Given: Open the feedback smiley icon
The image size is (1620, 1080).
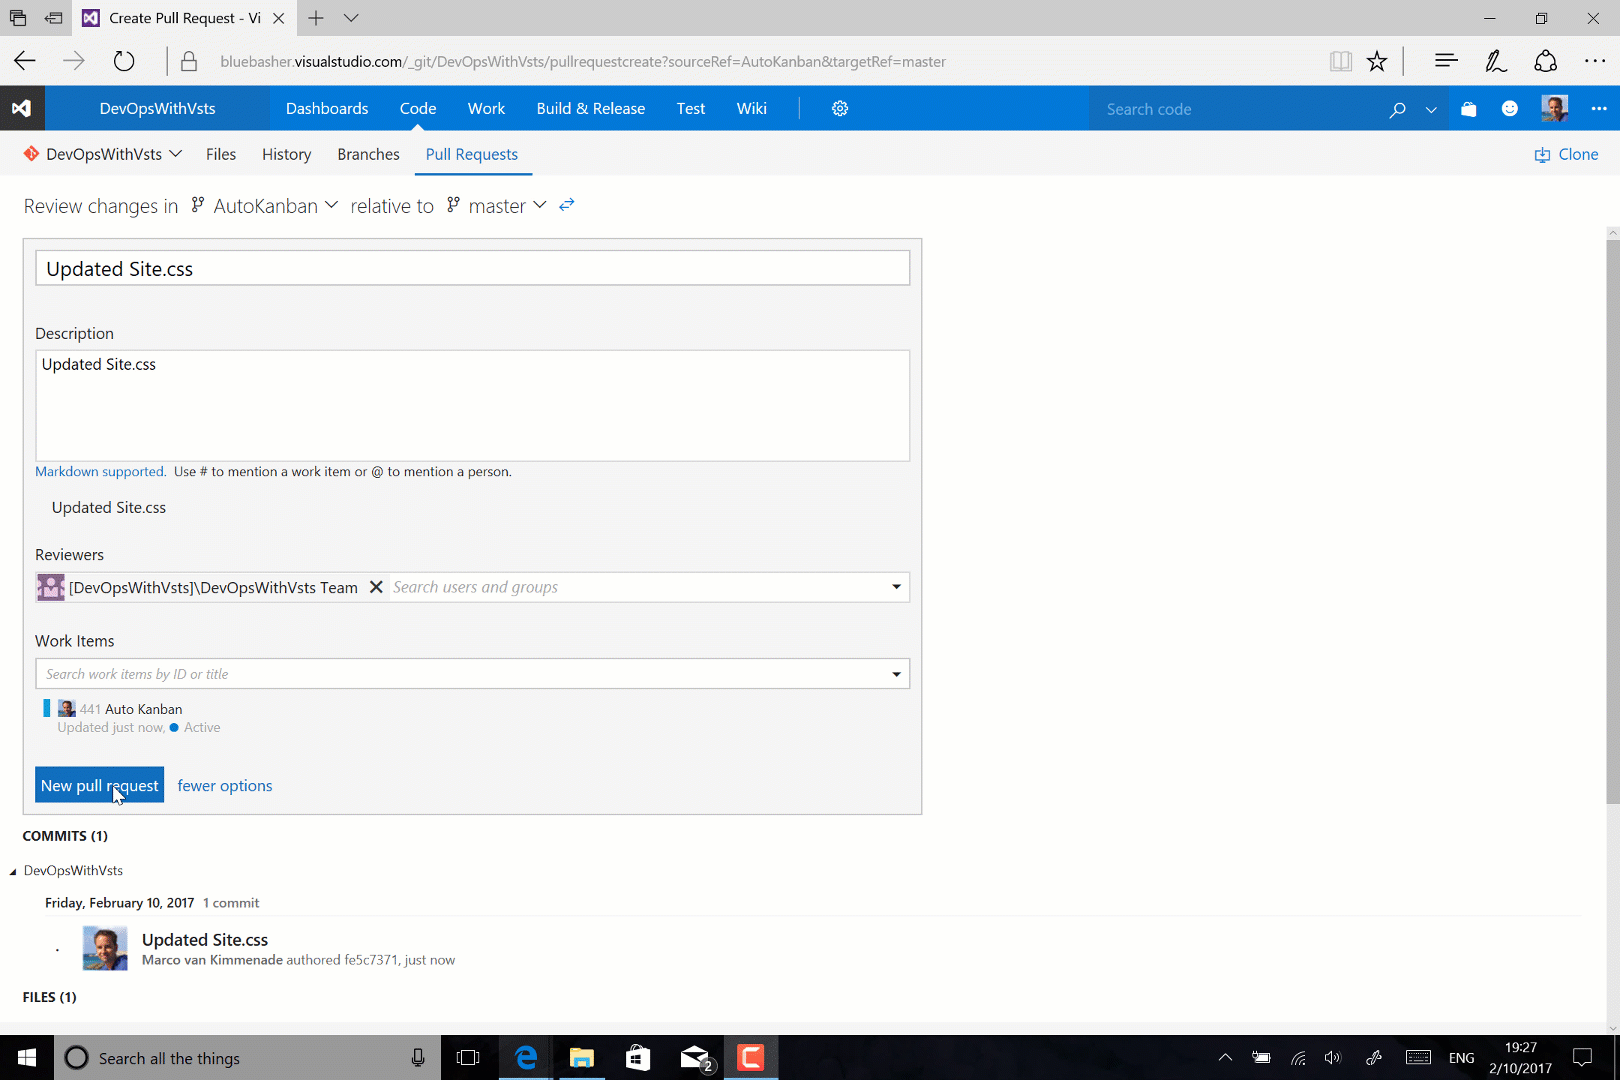Looking at the screenshot, I should (1510, 109).
